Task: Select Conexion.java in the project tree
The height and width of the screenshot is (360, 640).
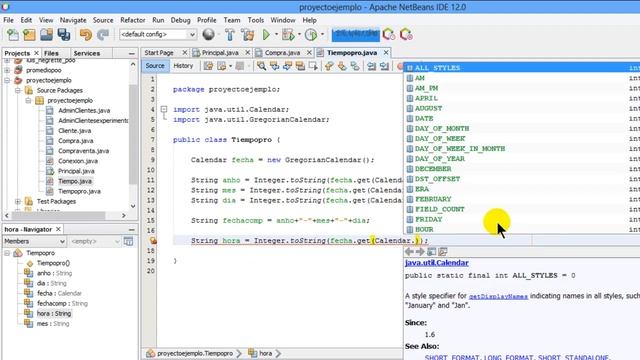Action: [78, 161]
